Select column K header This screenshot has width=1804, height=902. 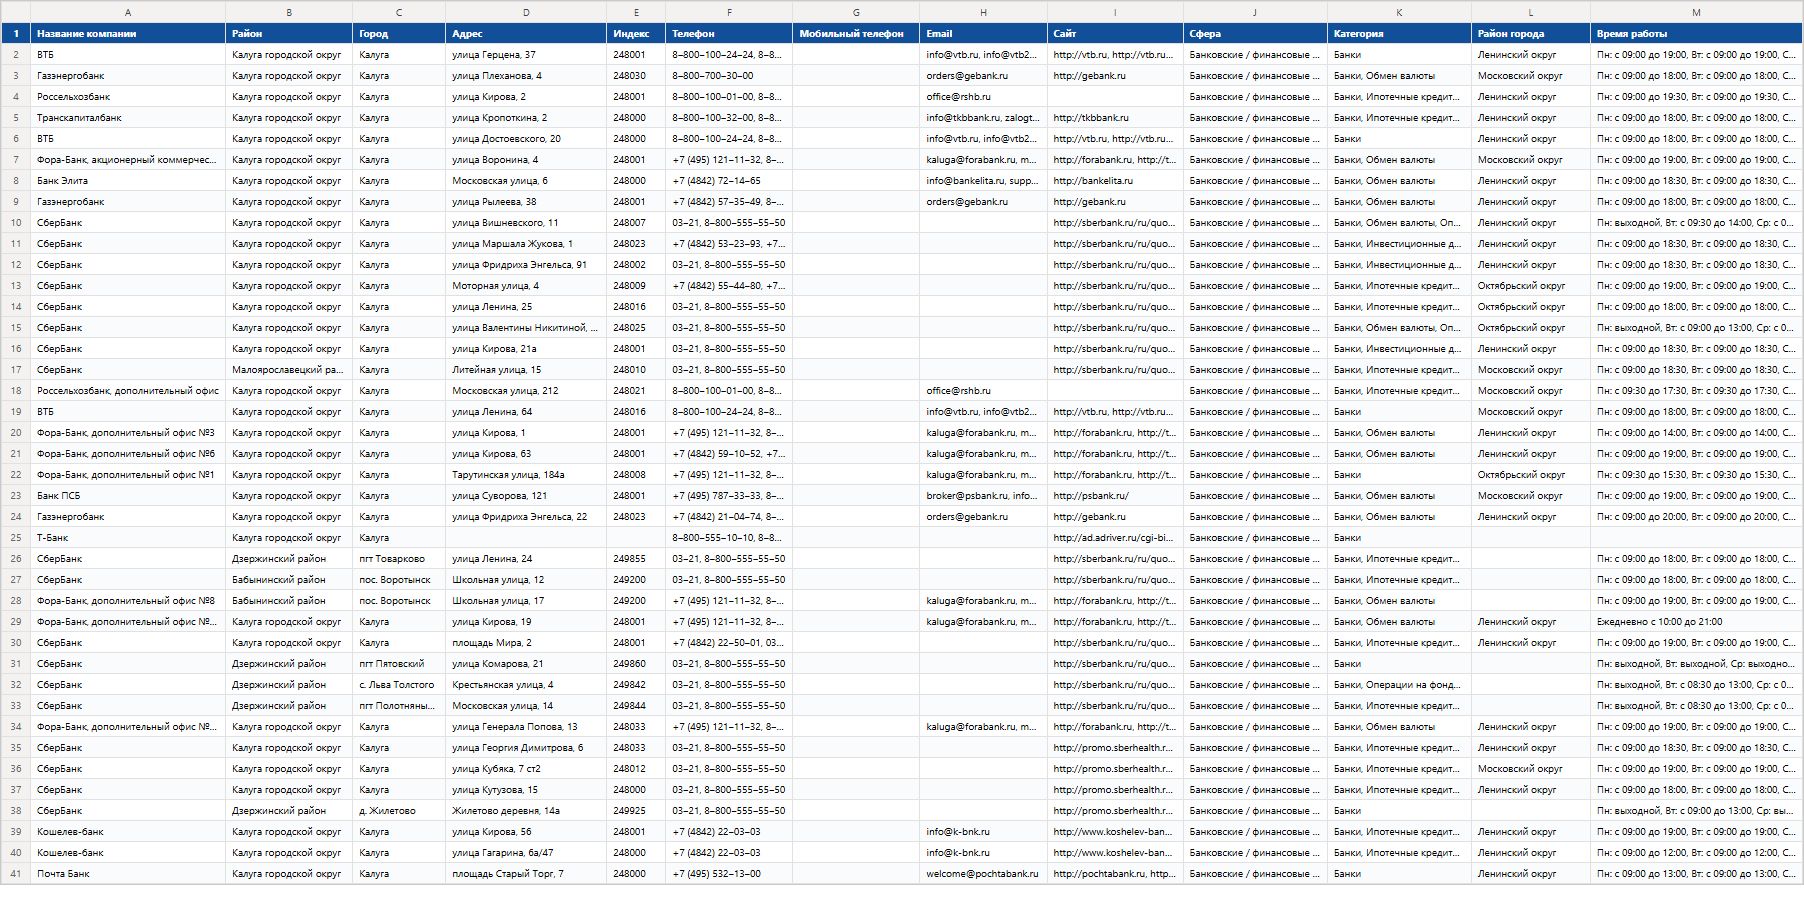tap(1399, 12)
